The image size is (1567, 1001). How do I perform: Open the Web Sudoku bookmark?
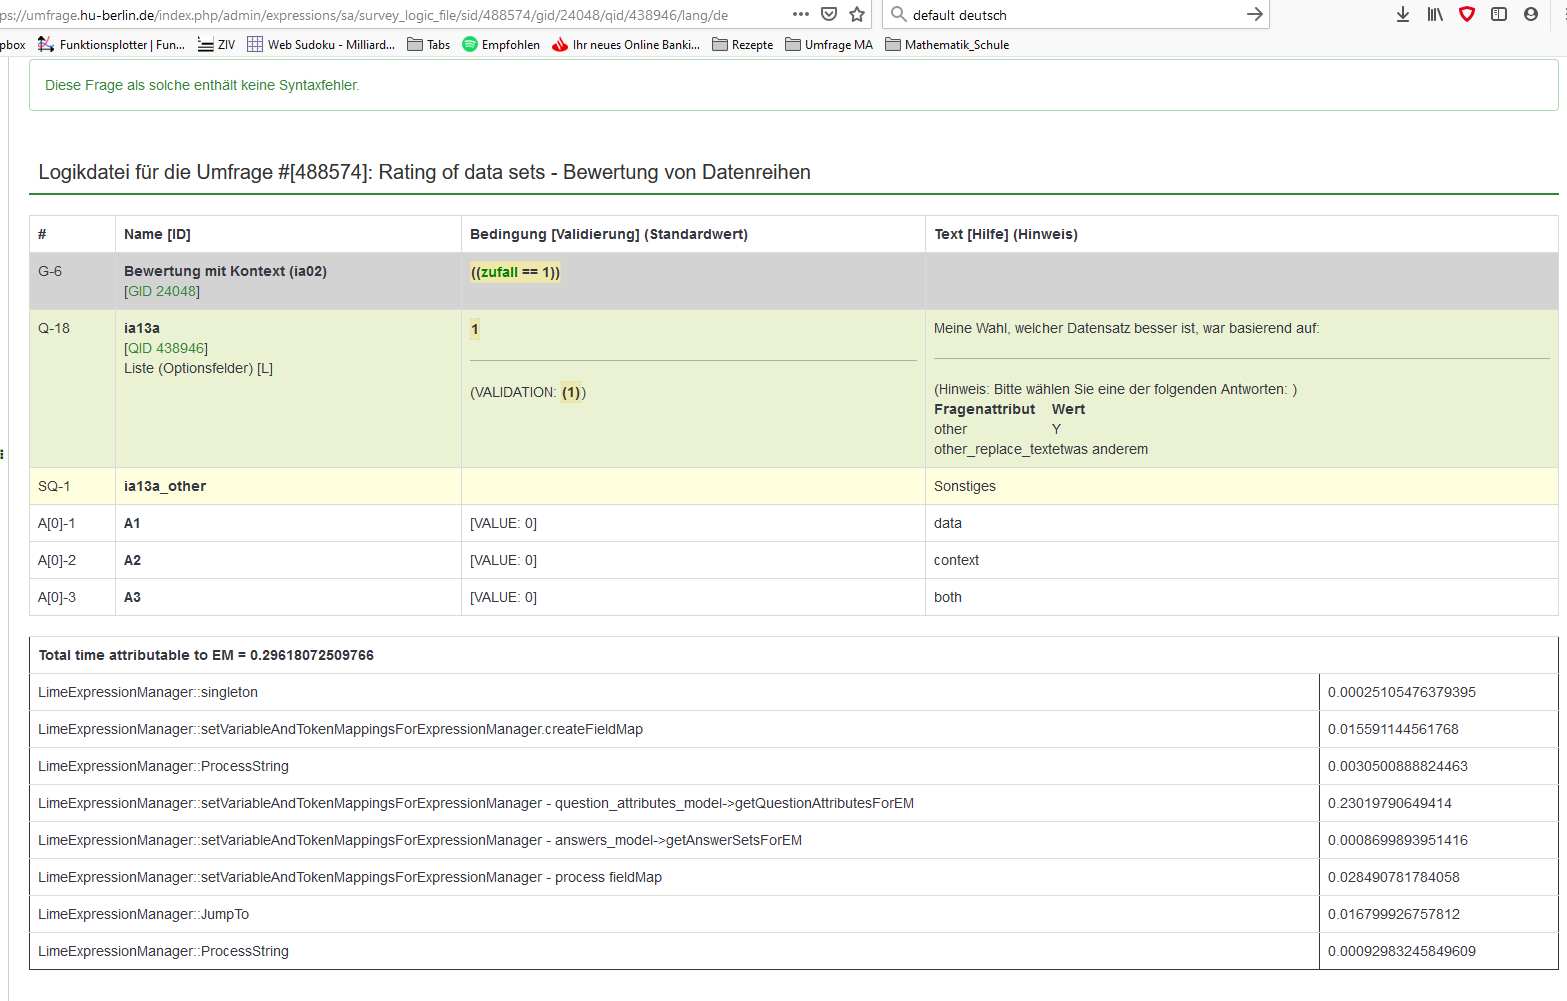(x=321, y=45)
